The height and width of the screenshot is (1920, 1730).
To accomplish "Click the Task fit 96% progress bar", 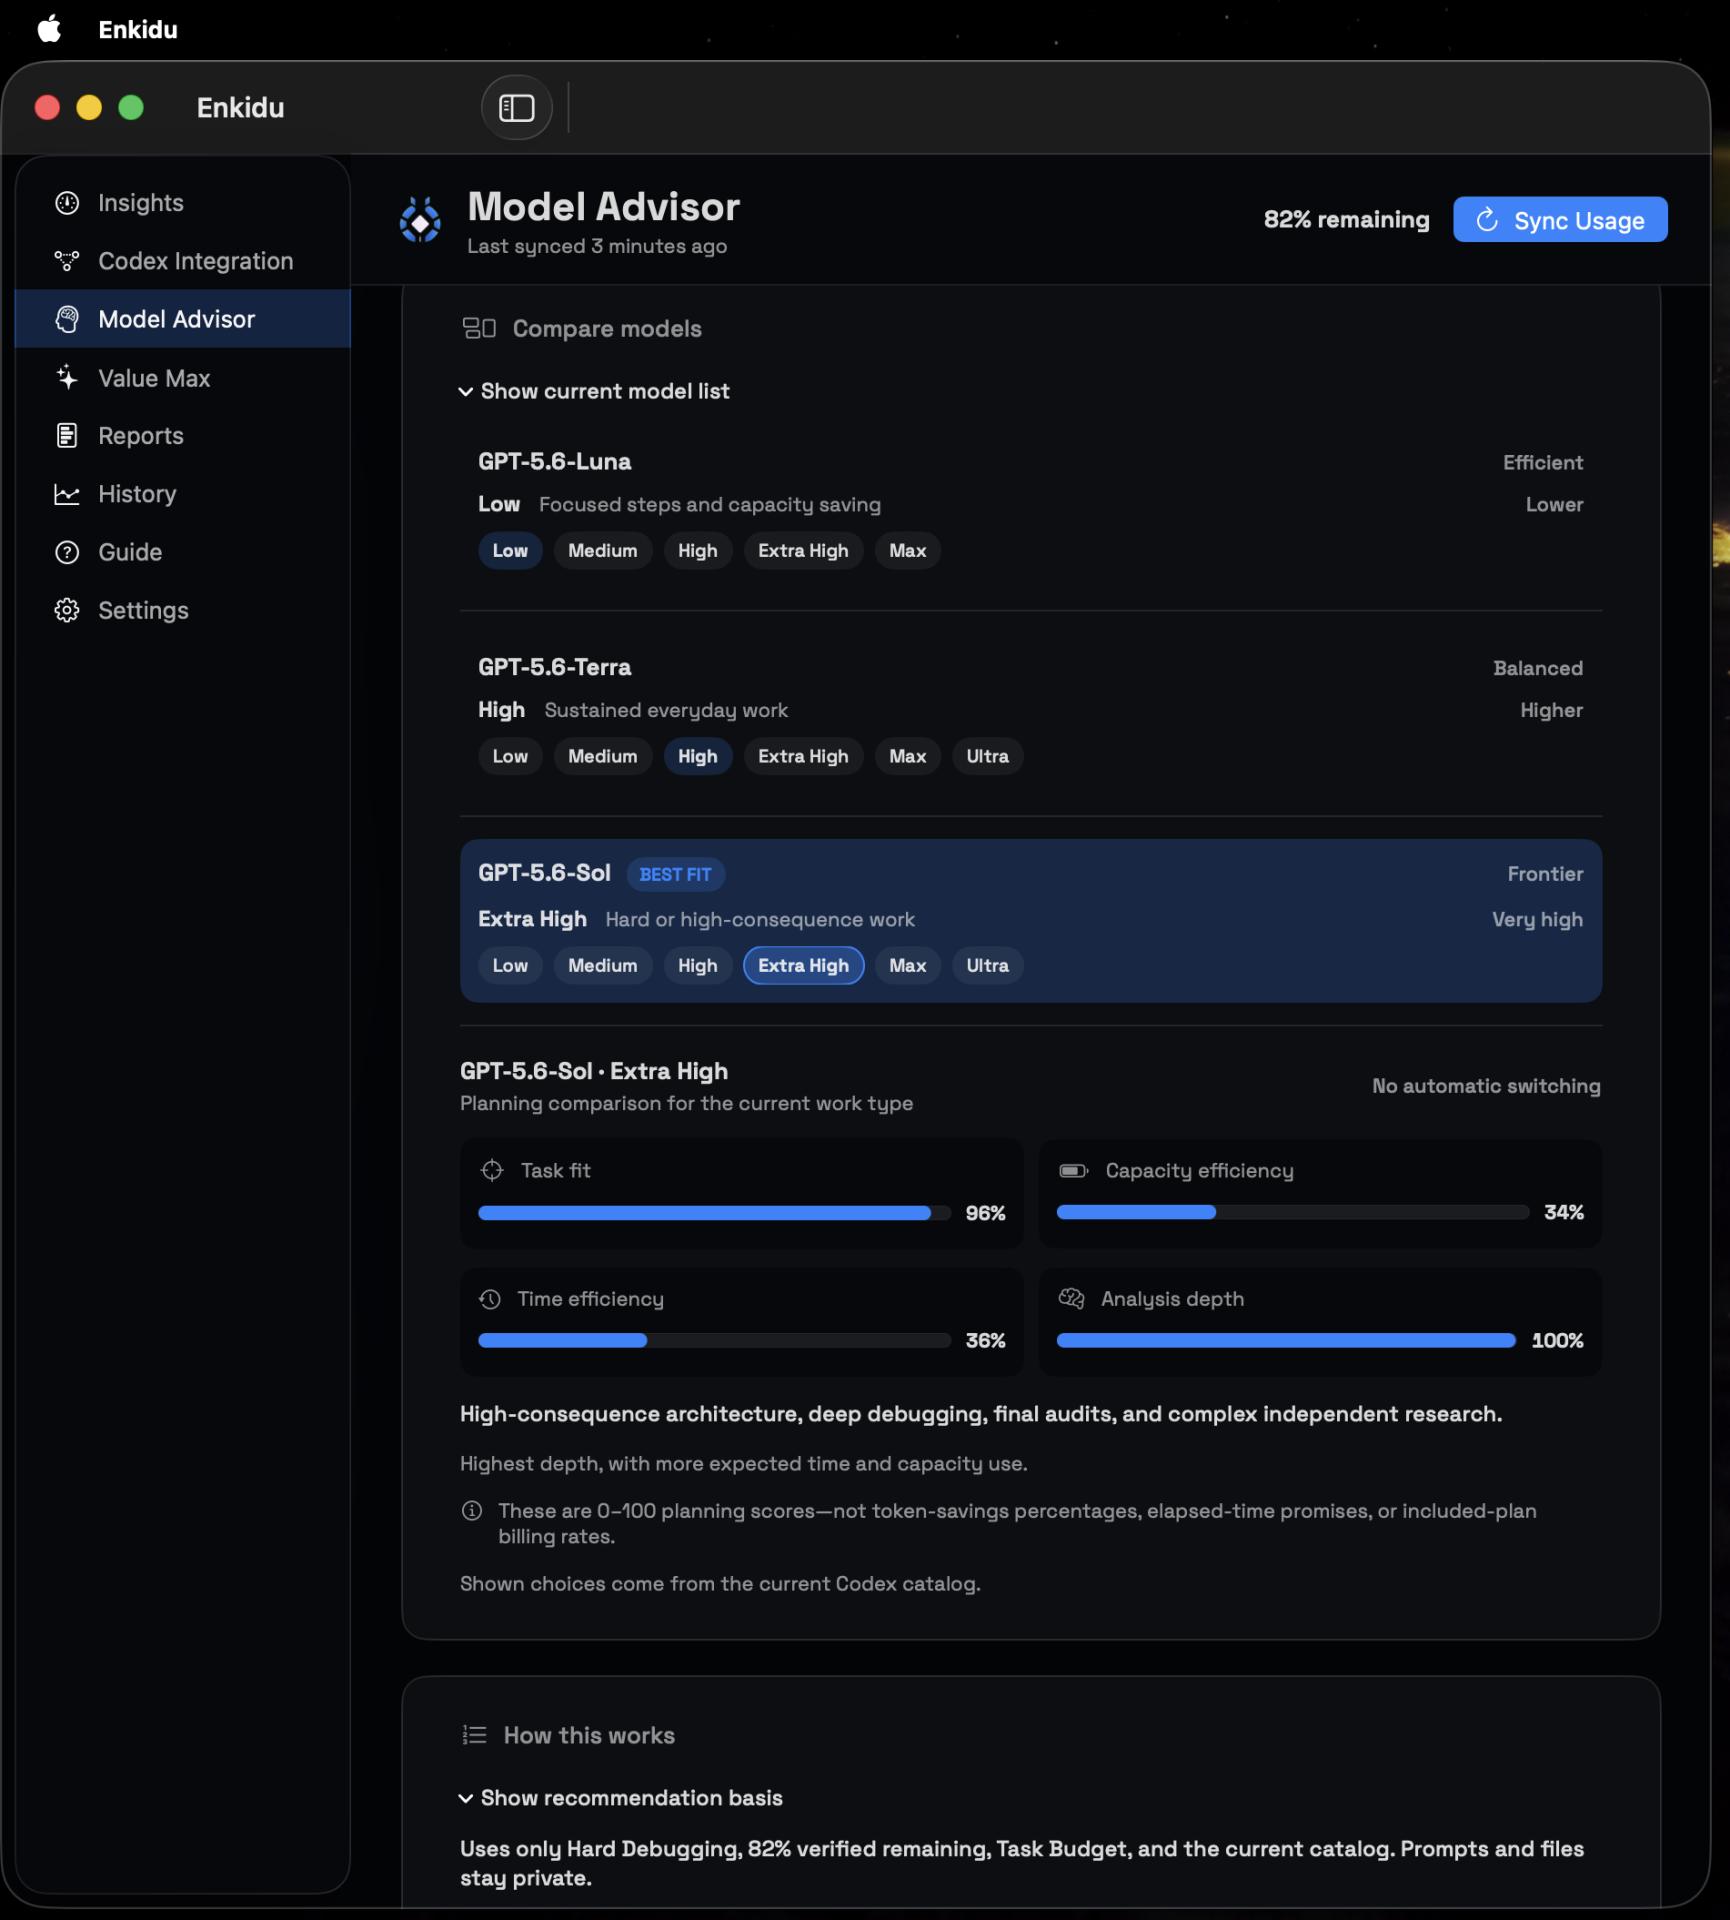I will point(714,1213).
